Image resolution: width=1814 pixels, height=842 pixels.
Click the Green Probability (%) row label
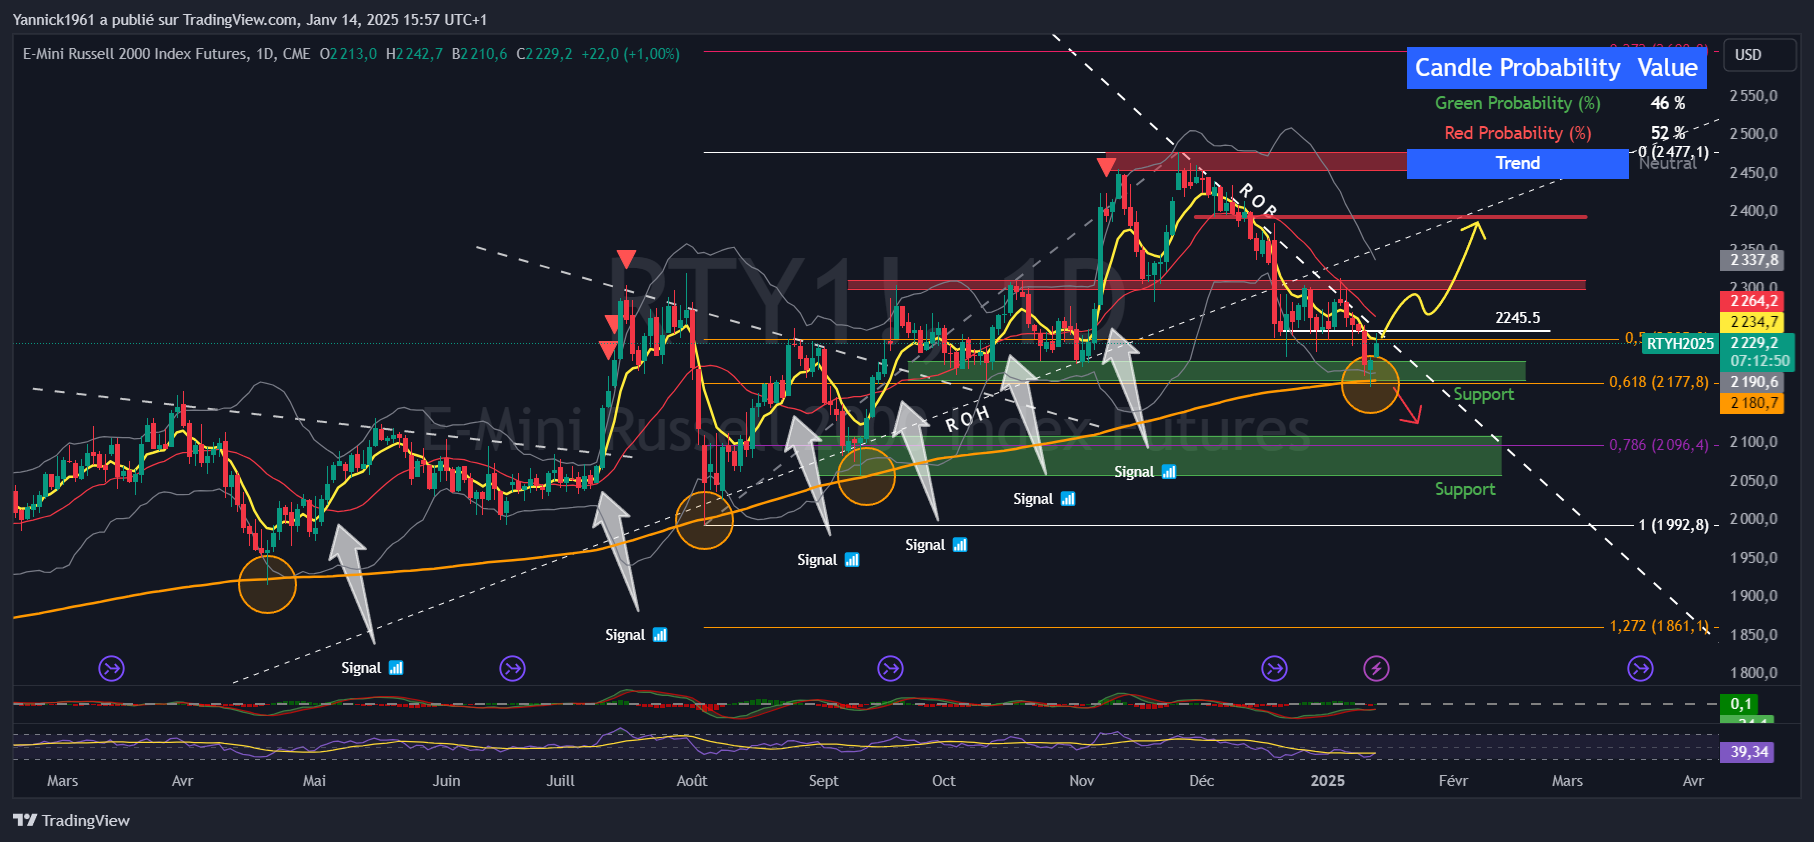tap(1517, 103)
